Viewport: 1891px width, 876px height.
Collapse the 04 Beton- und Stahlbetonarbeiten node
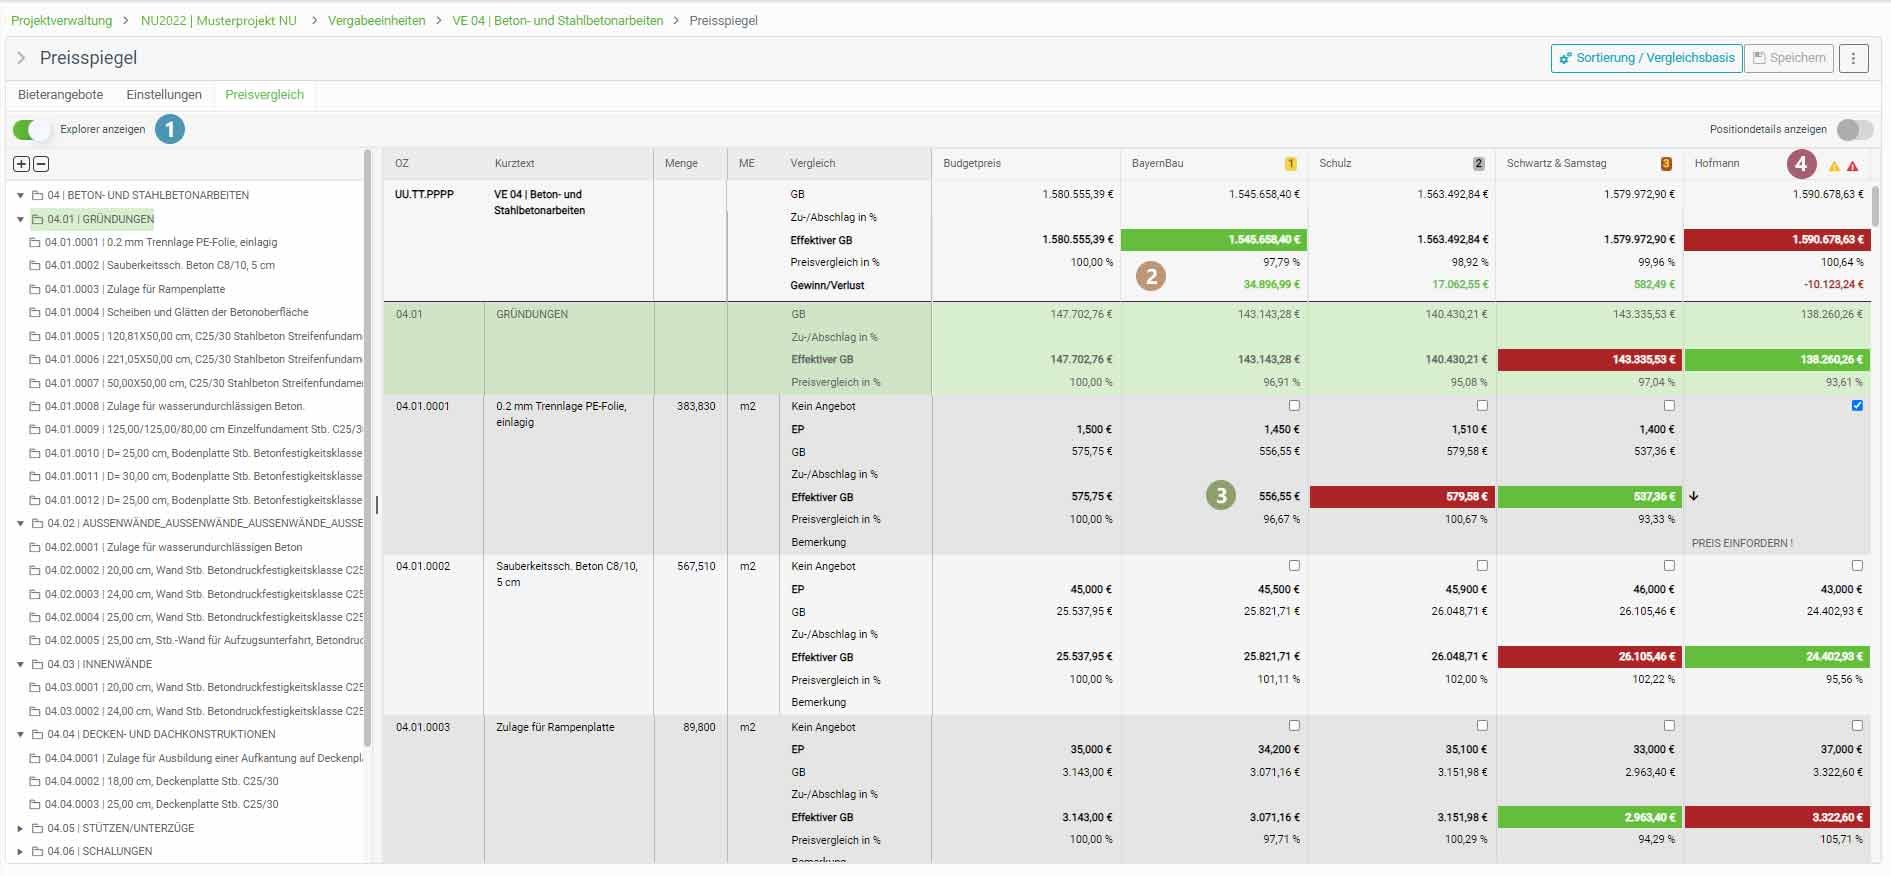click(20, 196)
